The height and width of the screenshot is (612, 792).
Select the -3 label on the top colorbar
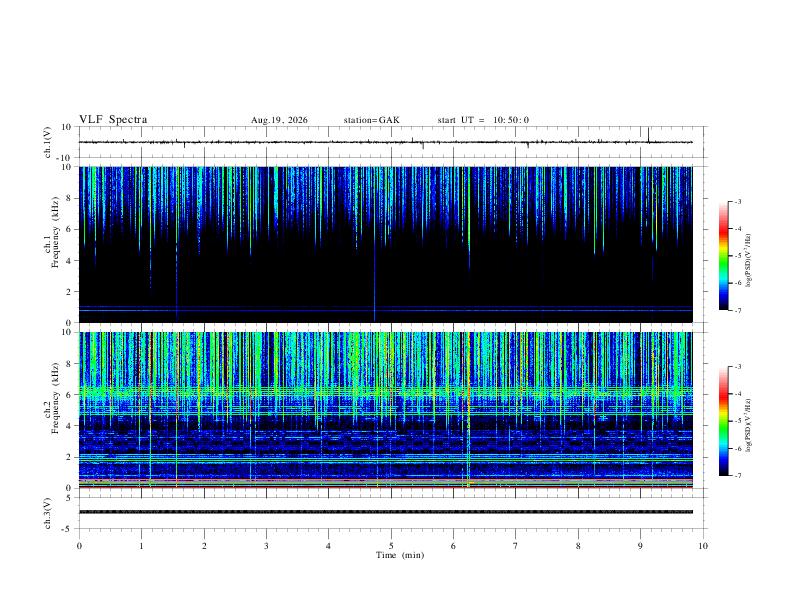(737, 201)
